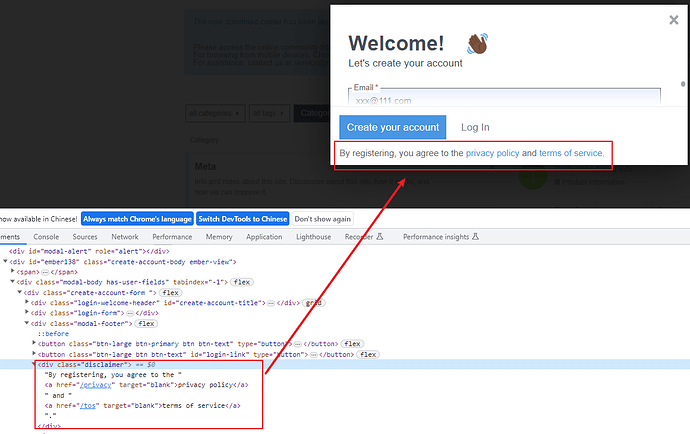Select the " and " text node

coord(59,395)
